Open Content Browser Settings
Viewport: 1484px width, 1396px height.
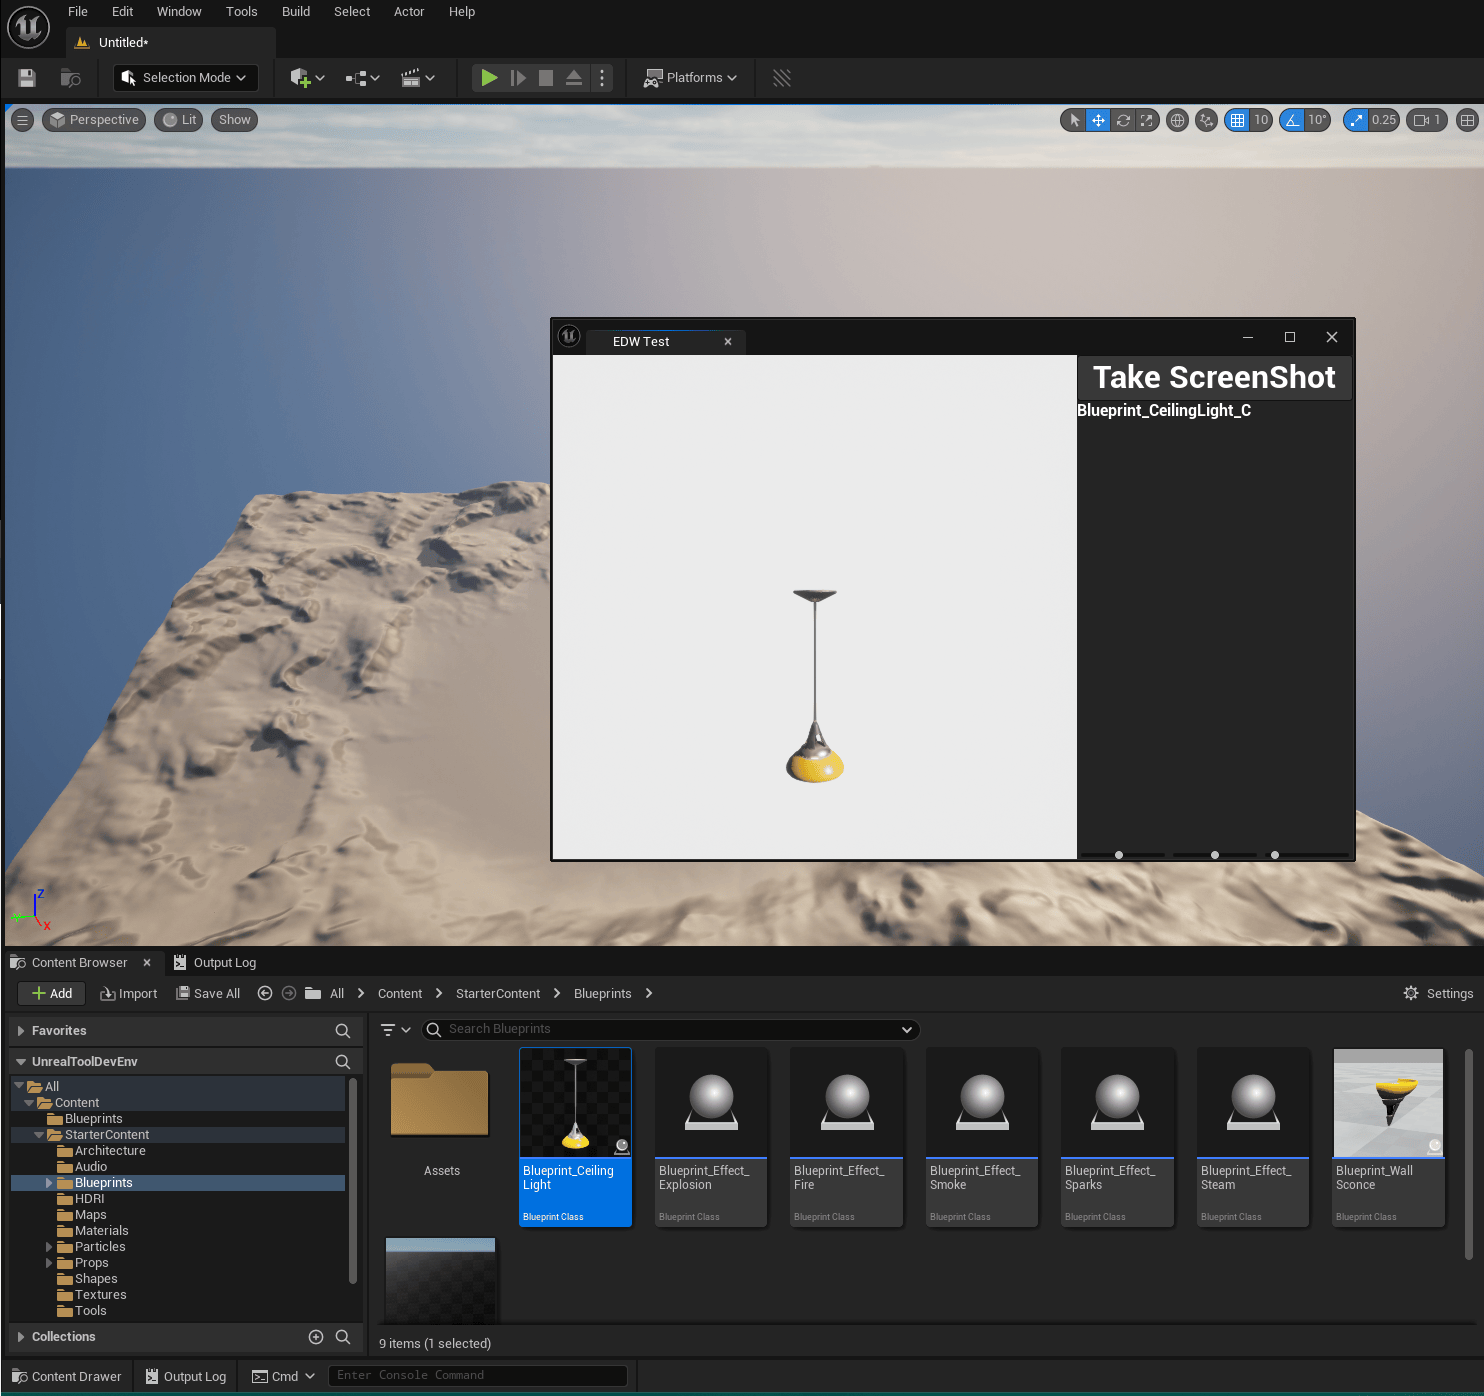coord(1438,993)
